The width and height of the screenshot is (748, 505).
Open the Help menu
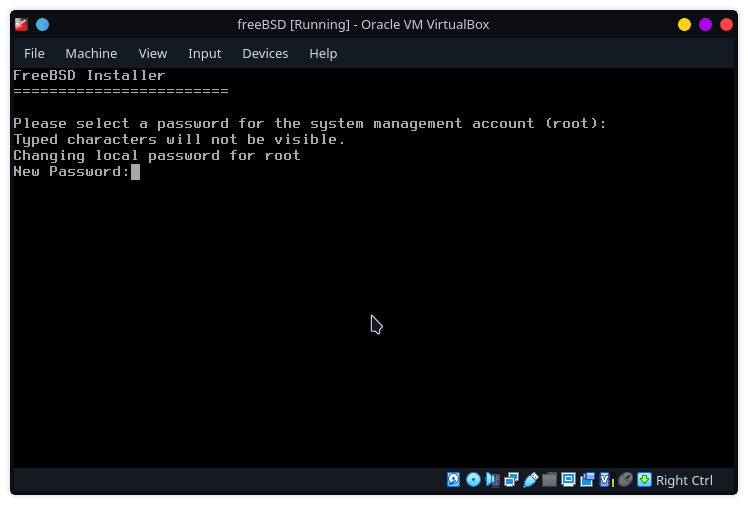point(323,53)
